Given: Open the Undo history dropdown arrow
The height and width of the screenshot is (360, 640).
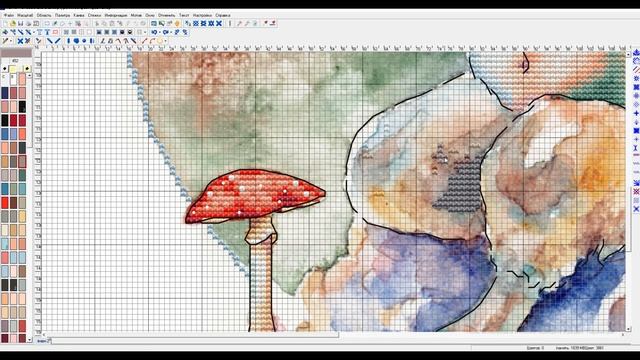Looking at the screenshot, I should pos(160,32).
